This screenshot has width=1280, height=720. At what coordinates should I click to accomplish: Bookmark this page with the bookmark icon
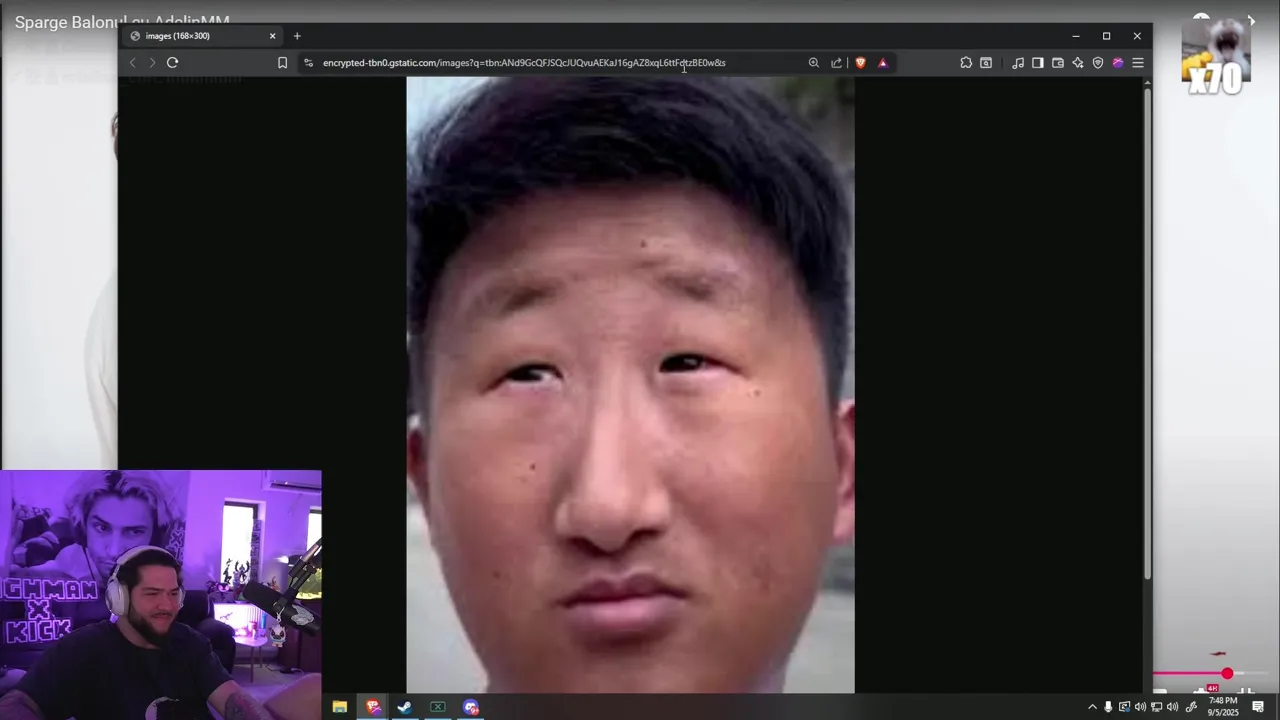(x=282, y=62)
